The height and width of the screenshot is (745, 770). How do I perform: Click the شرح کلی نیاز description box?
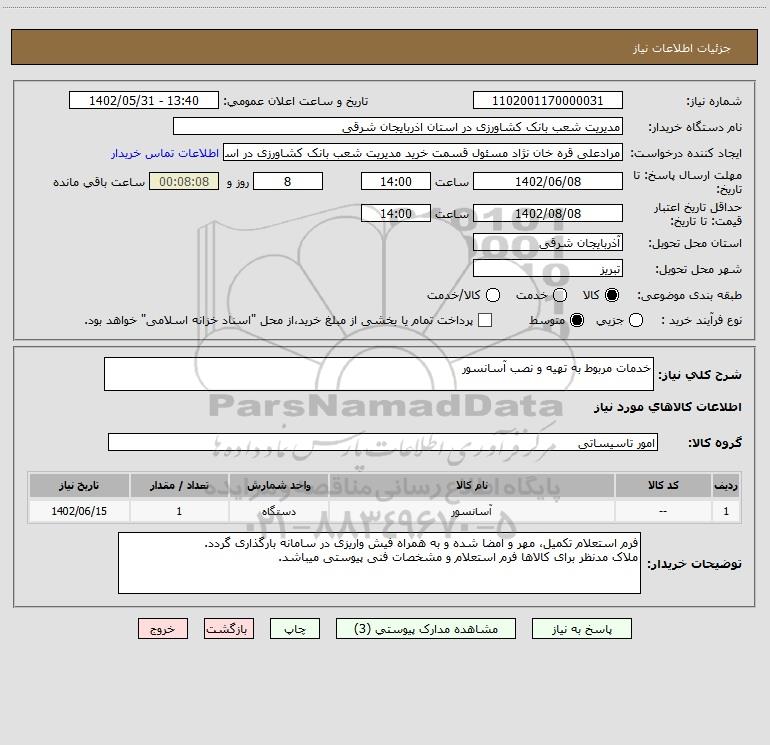(379, 374)
